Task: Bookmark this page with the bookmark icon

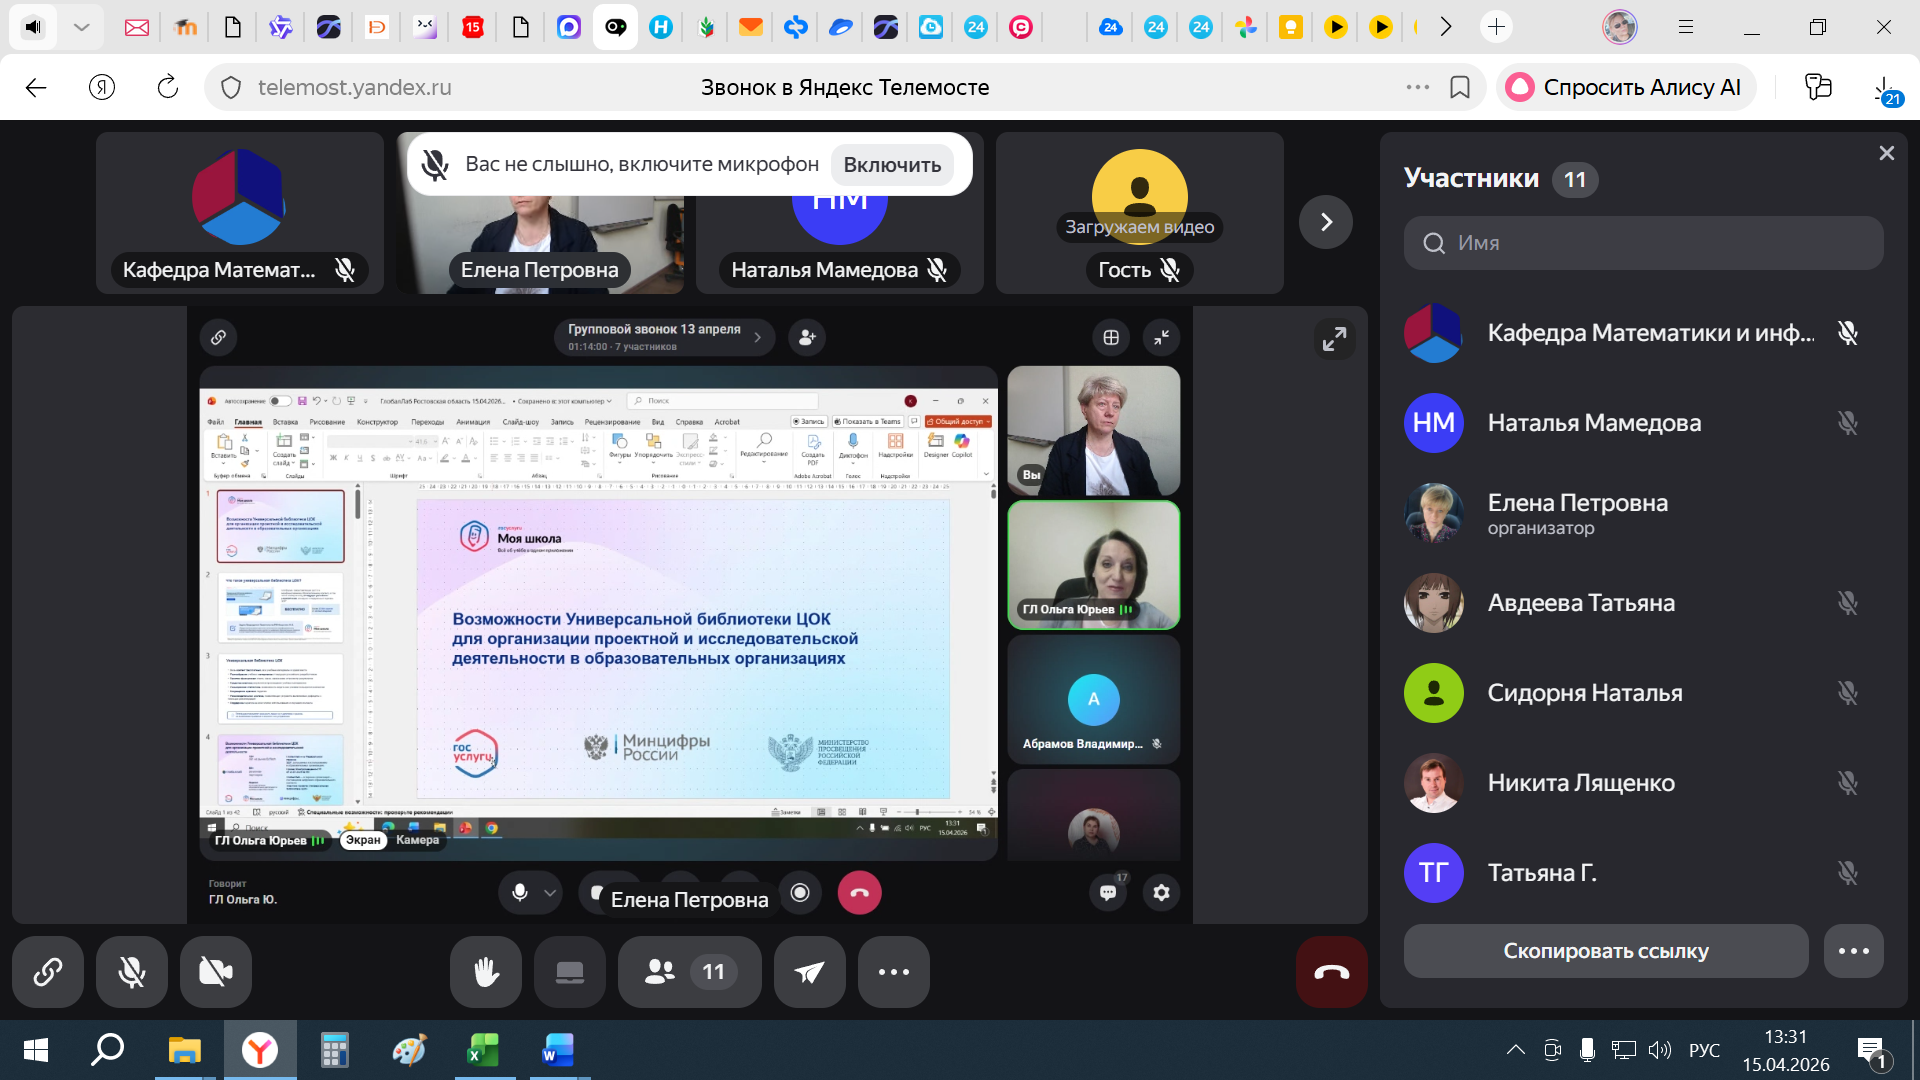Action: click(x=1460, y=88)
